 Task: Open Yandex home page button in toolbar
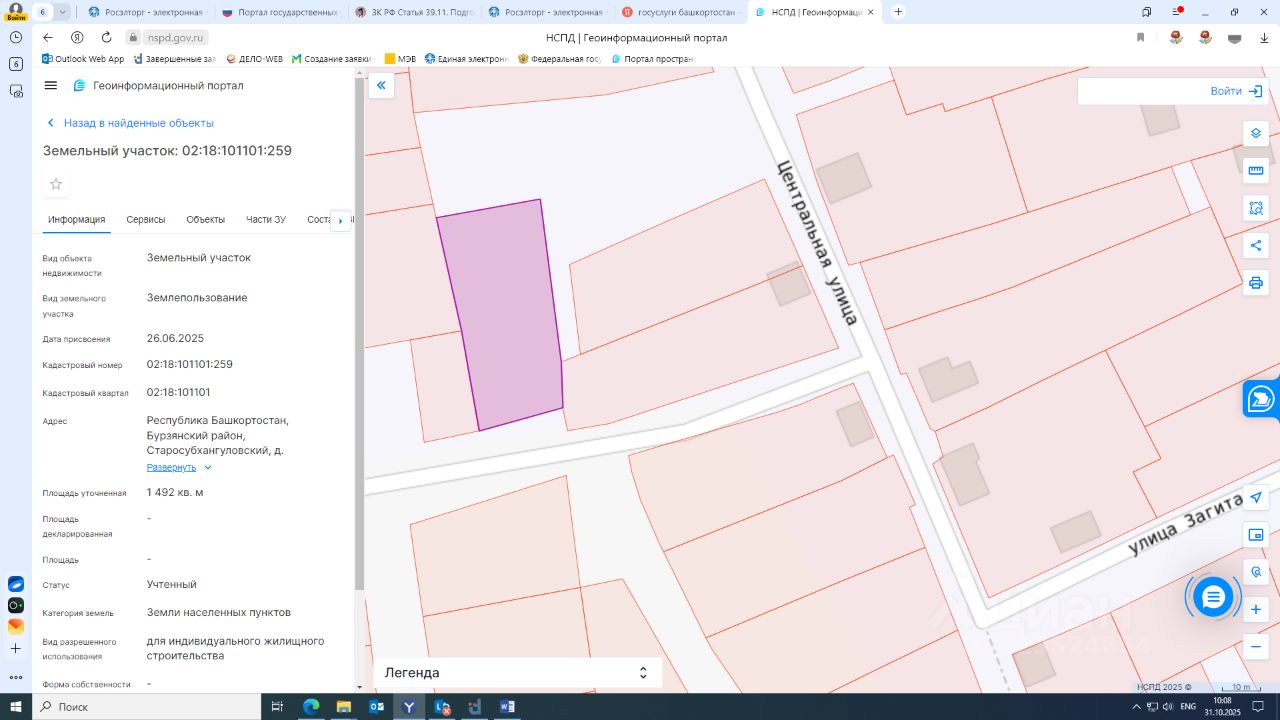click(x=77, y=37)
